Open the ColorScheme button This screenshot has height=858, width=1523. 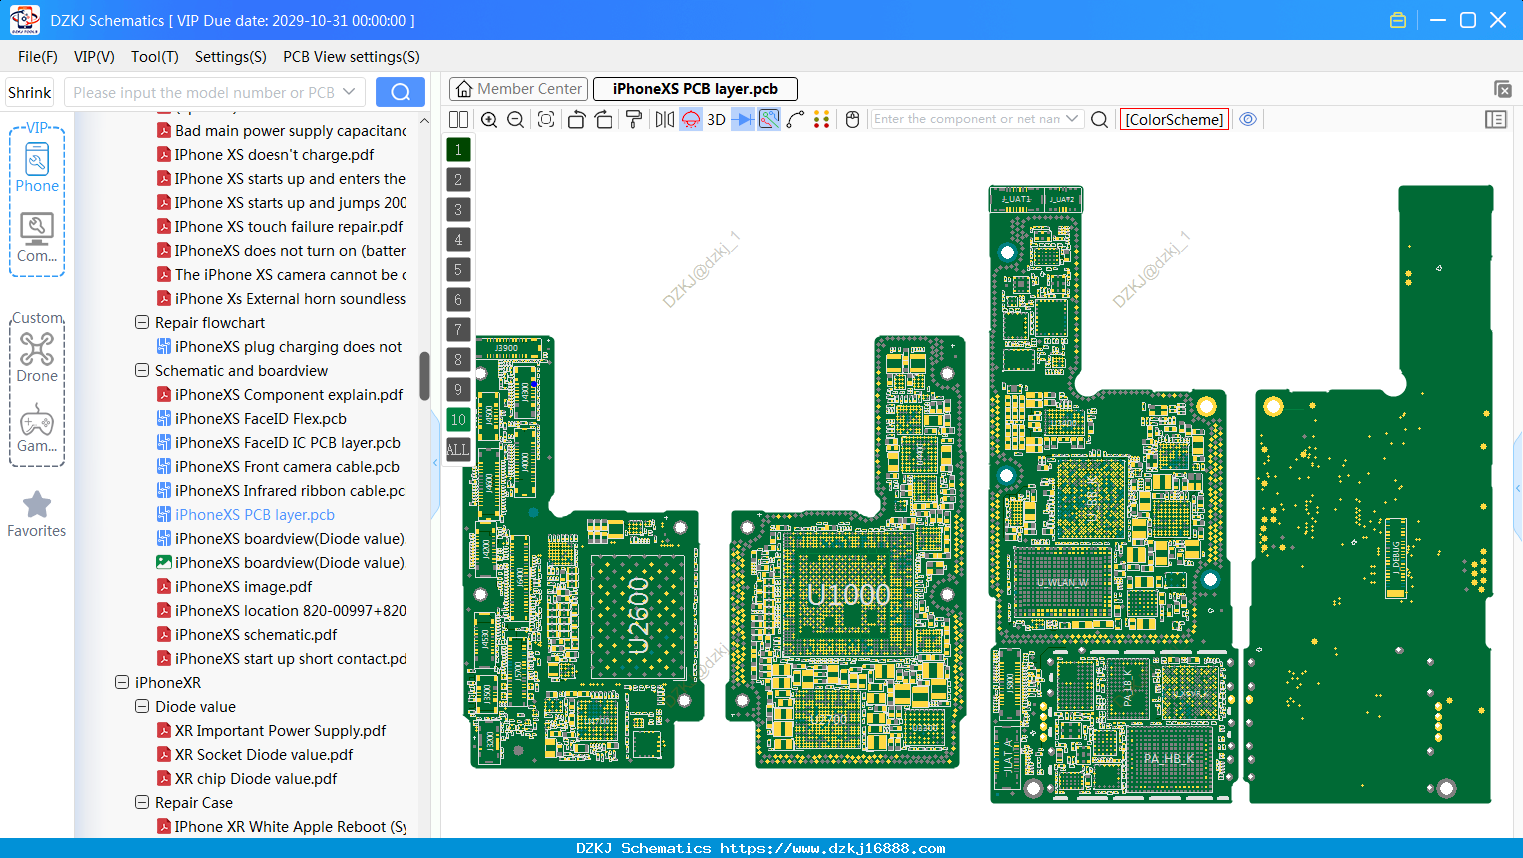coord(1174,119)
